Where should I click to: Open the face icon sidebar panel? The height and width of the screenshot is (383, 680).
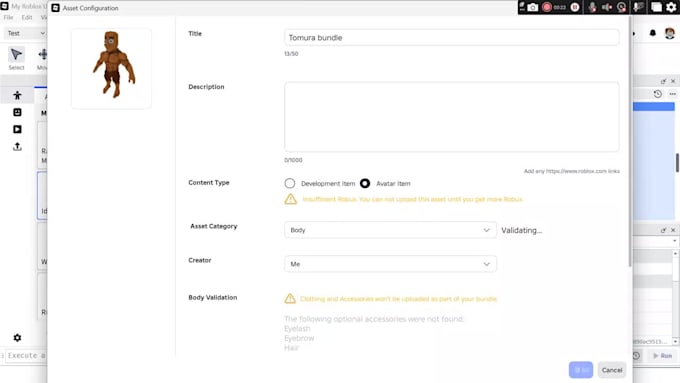[17, 112]
